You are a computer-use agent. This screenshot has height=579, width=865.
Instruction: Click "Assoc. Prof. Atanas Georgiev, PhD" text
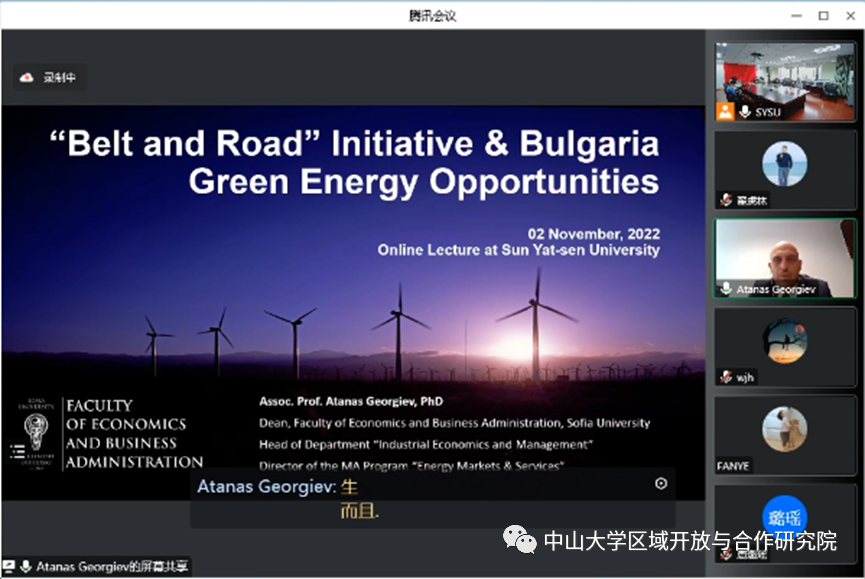tap(351, 401)
